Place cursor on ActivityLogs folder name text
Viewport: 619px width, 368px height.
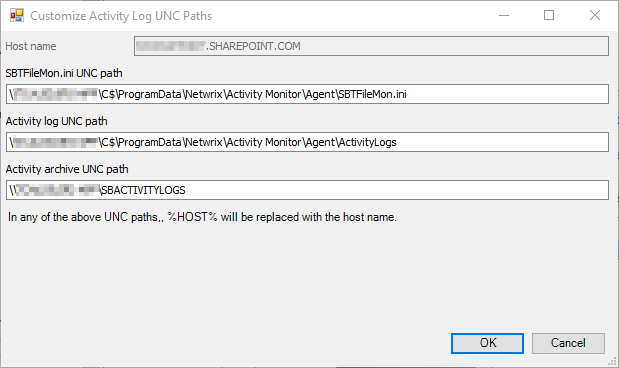[368, 142]
